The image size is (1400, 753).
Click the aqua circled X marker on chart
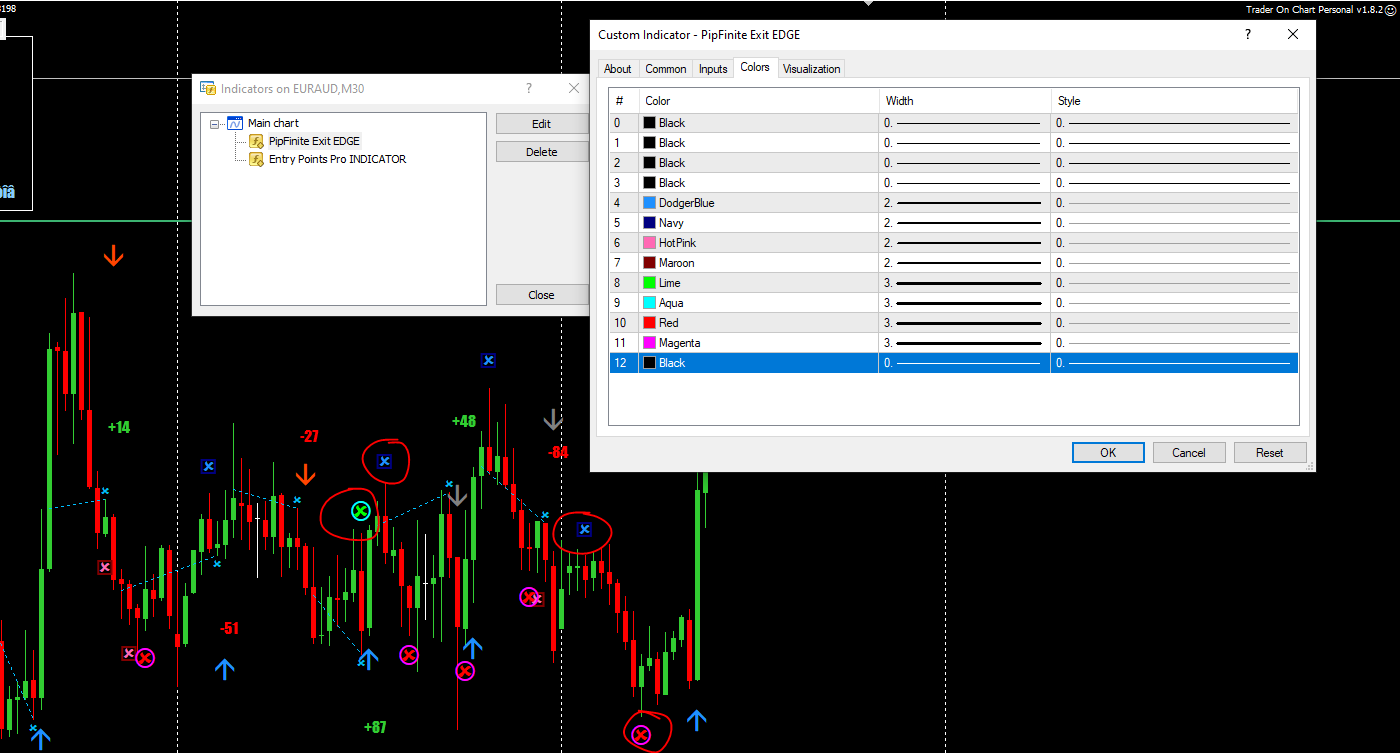(x=361, y=512)
